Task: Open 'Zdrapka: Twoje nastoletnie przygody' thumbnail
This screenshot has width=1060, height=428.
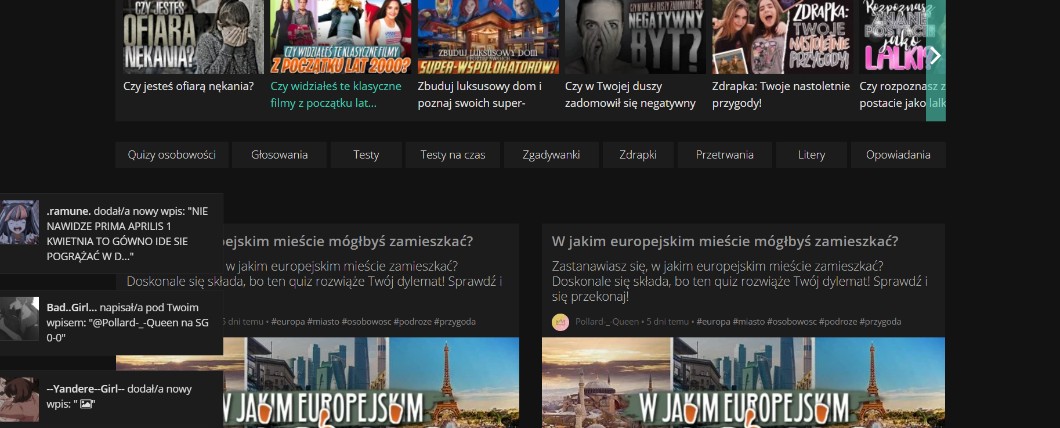Action: [781, 37]
